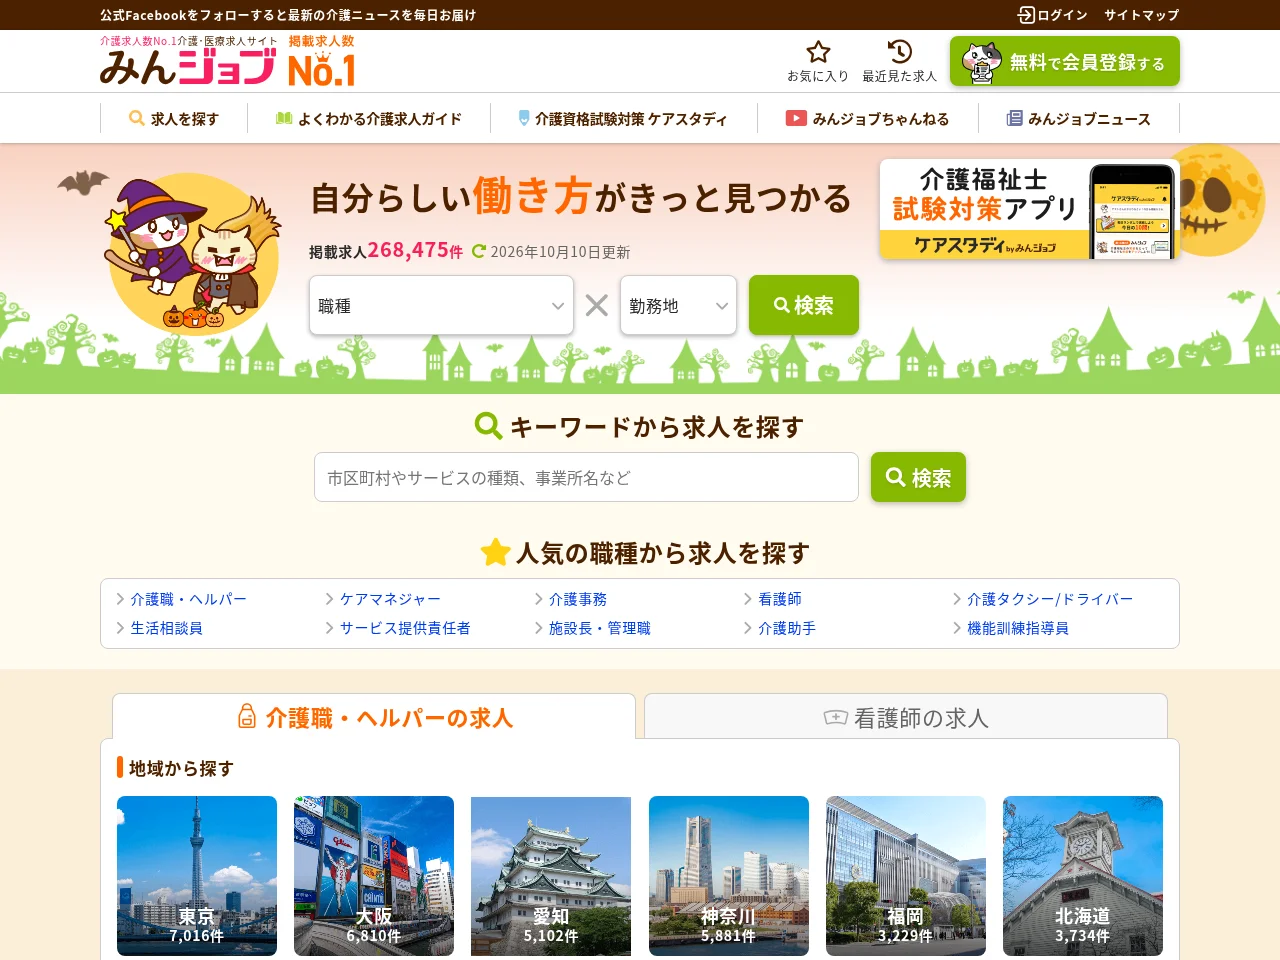1280x960 pixels.
Task: Click the 看護師 job link
Action: pyautogui.click(x=779, y=599)
